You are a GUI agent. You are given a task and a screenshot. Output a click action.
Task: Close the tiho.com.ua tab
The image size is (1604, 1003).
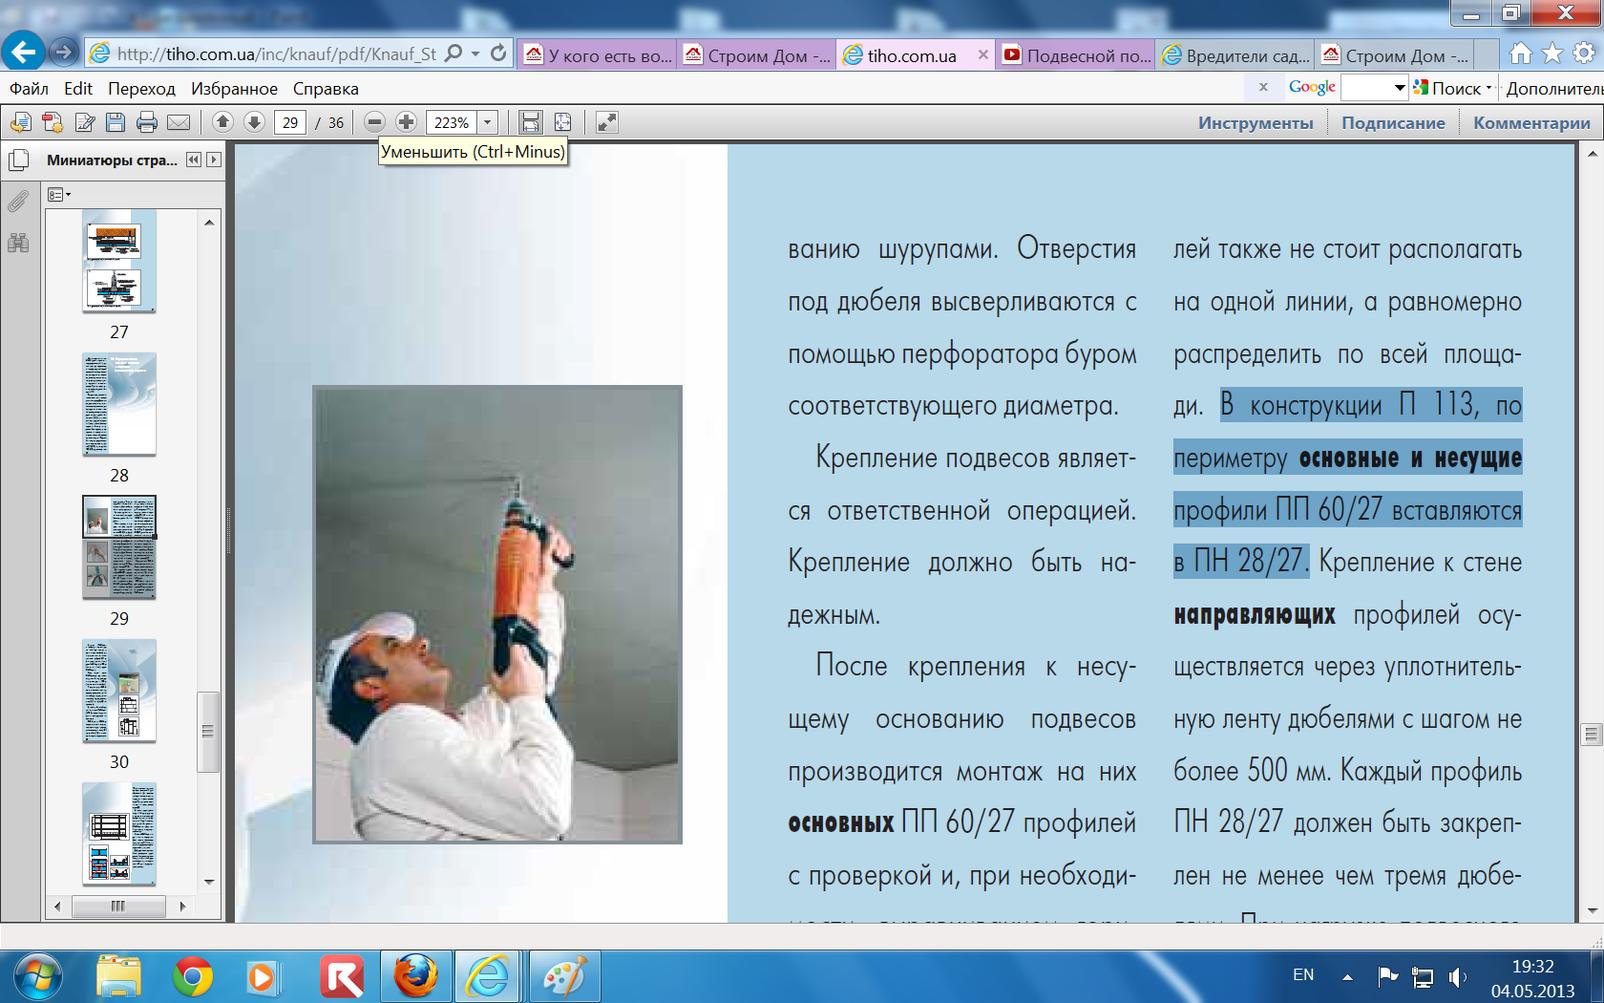pos(983,55)
